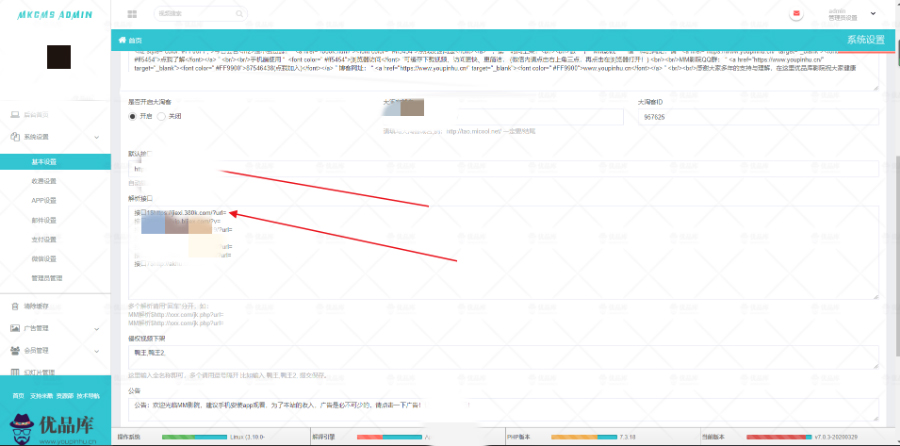900x446 pixels.
Task: Click the 支持米酷 footer link
Action: click(x=41, y=396)
